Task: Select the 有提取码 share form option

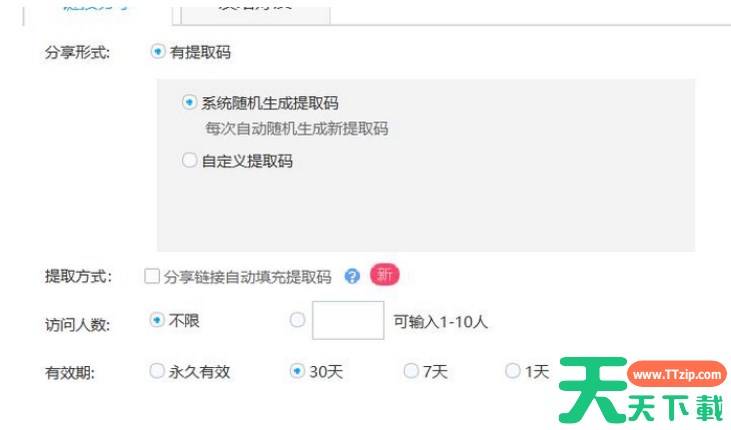Action: [x=158, y=51]
